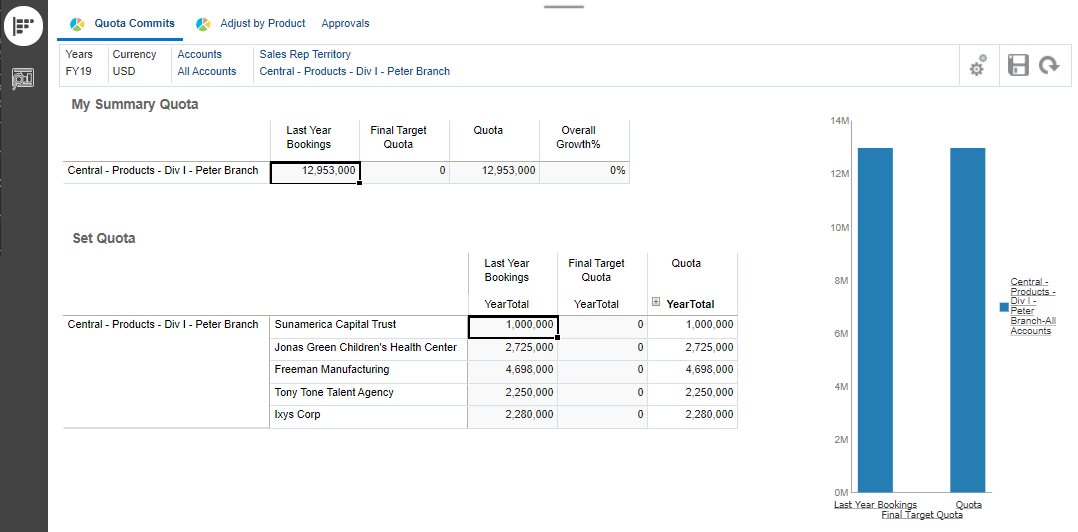
Task: Select the summary Final Target Quota cell
Action: tap(404, 173)
